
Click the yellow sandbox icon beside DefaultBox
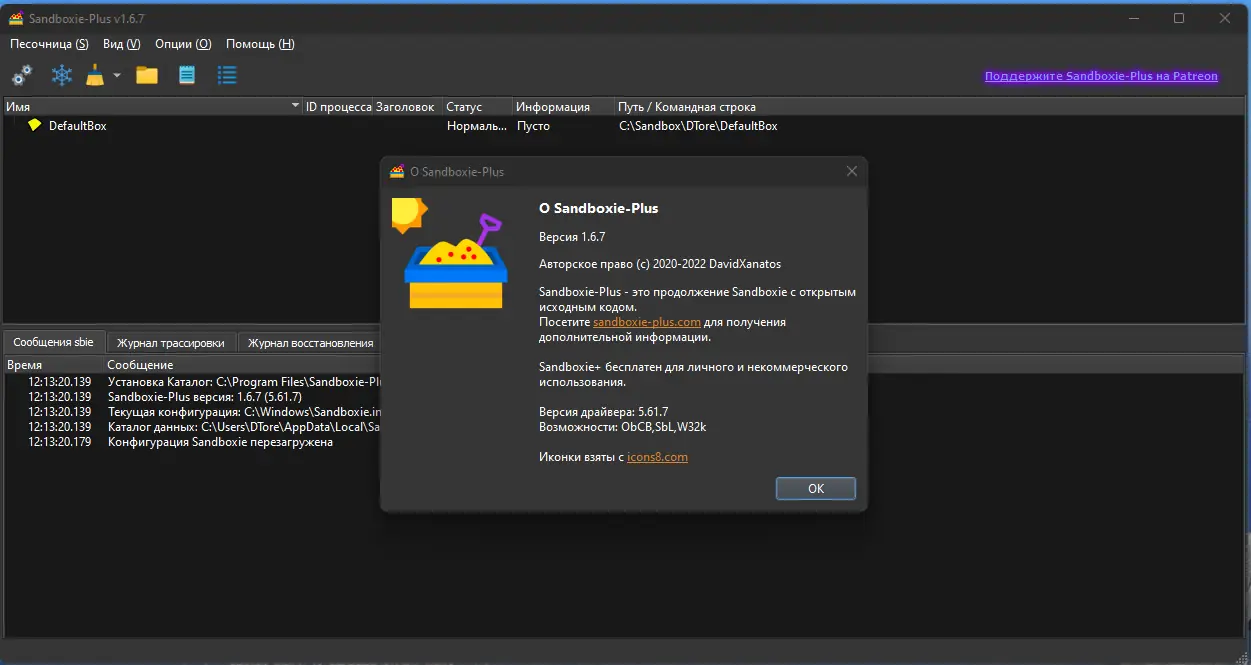35,126
